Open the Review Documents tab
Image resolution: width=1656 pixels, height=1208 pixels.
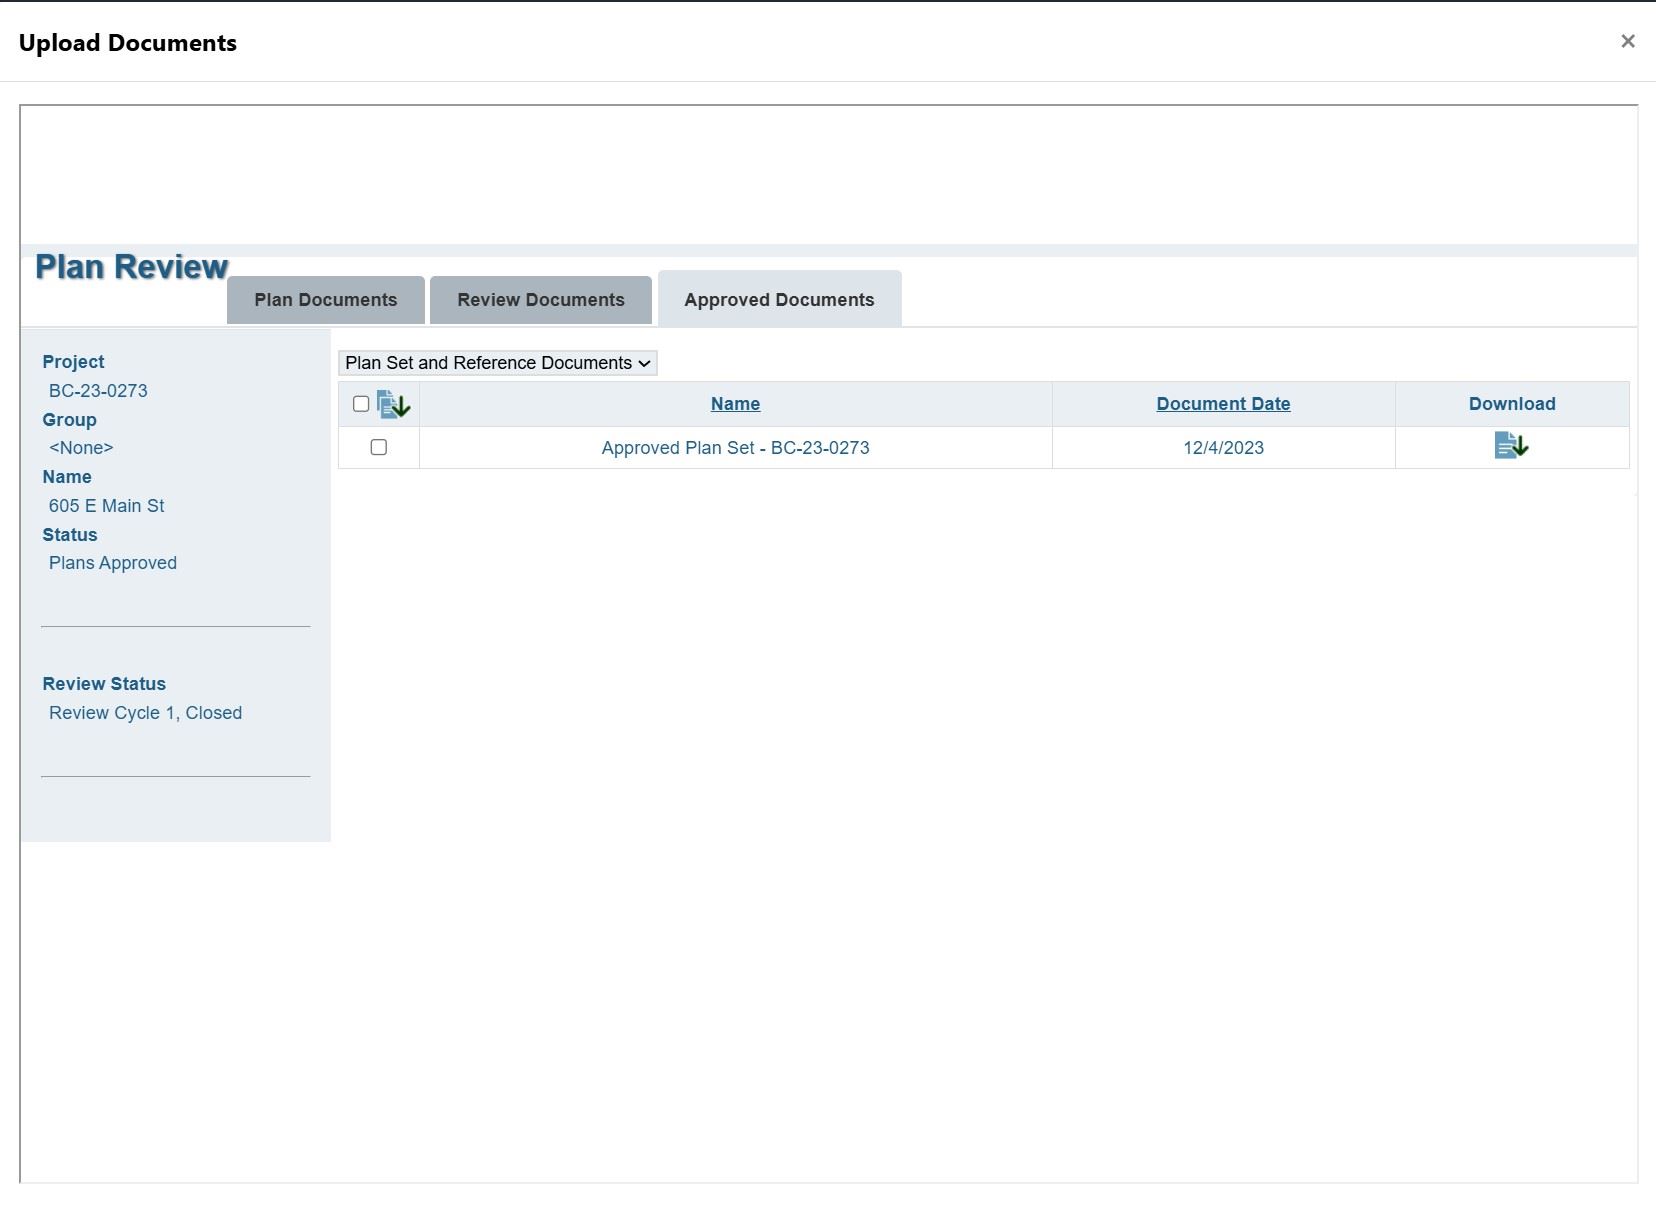540,300
